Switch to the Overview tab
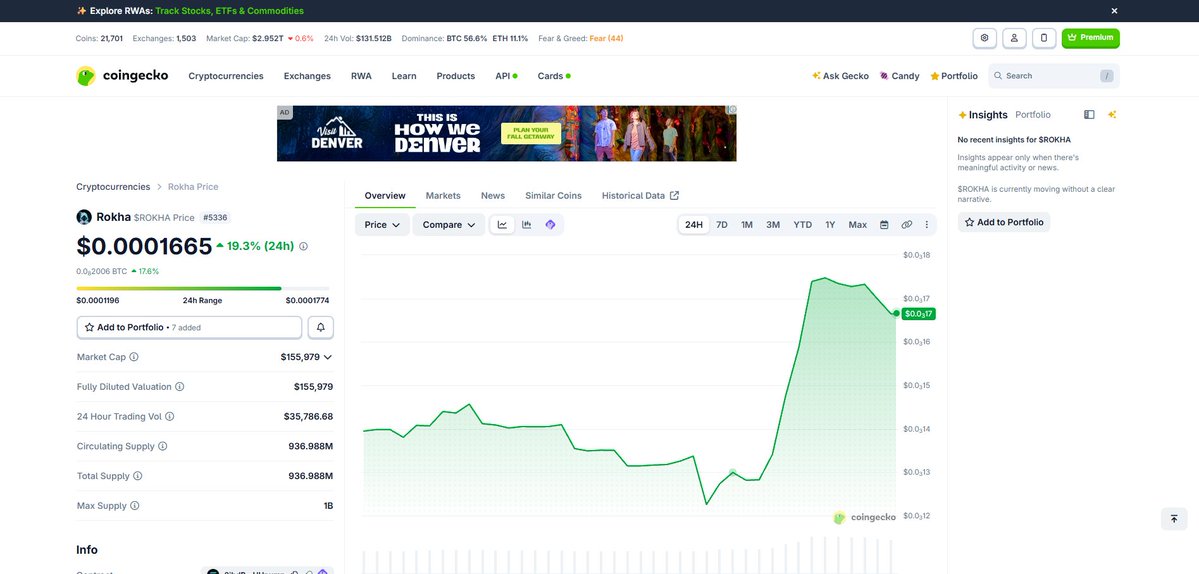Screen dimensions: 1199x574 pos(385,196)
